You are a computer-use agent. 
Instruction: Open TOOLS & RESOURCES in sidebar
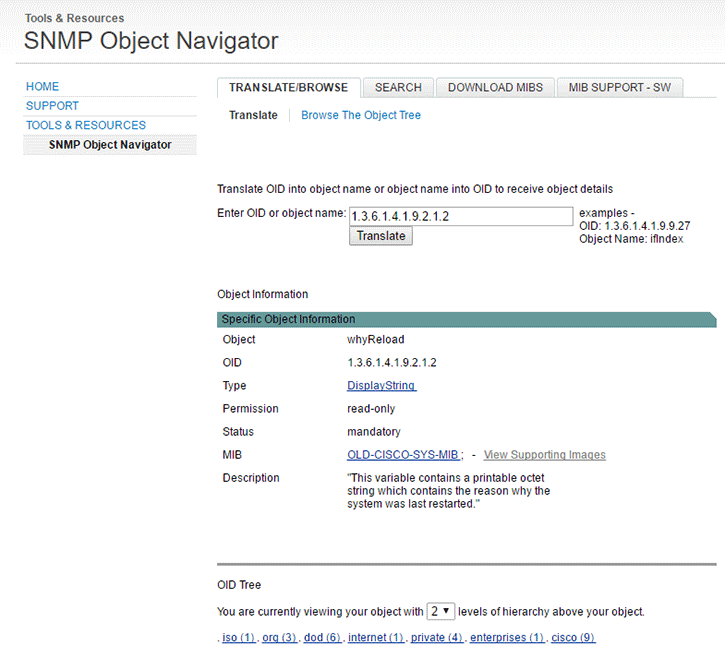86,125
